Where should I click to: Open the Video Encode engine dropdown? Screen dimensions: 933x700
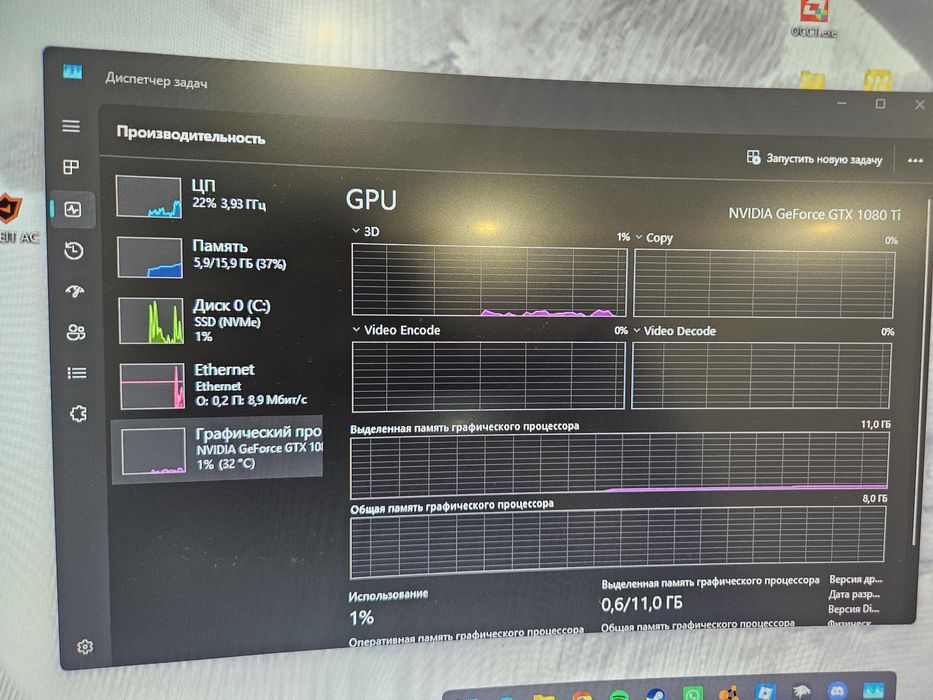(x=356, y=329)
